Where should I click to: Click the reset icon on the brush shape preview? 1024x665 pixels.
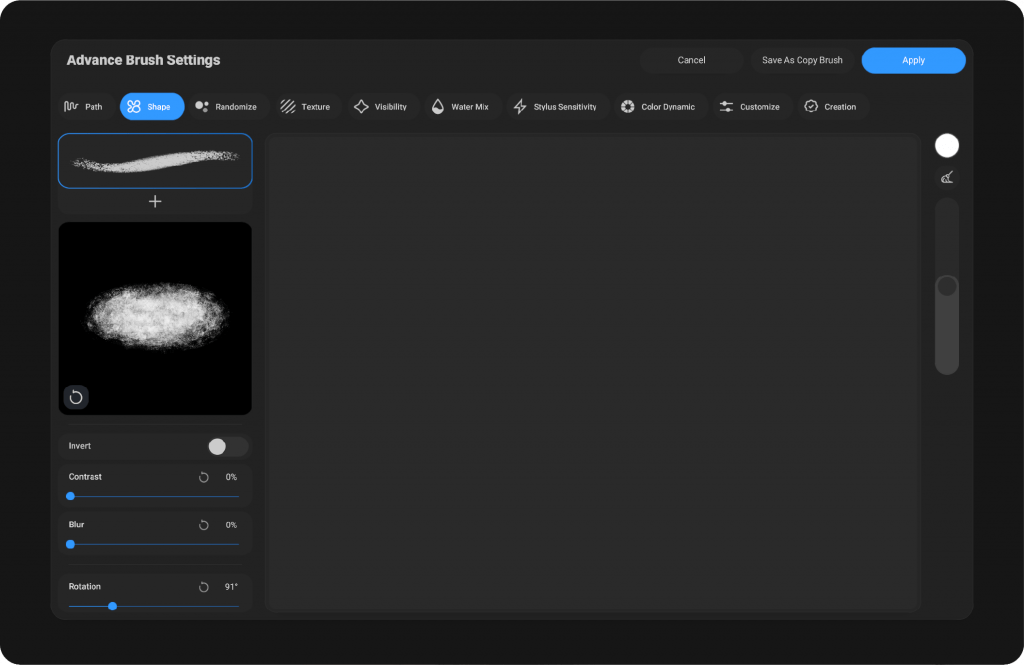click(76, 397)
